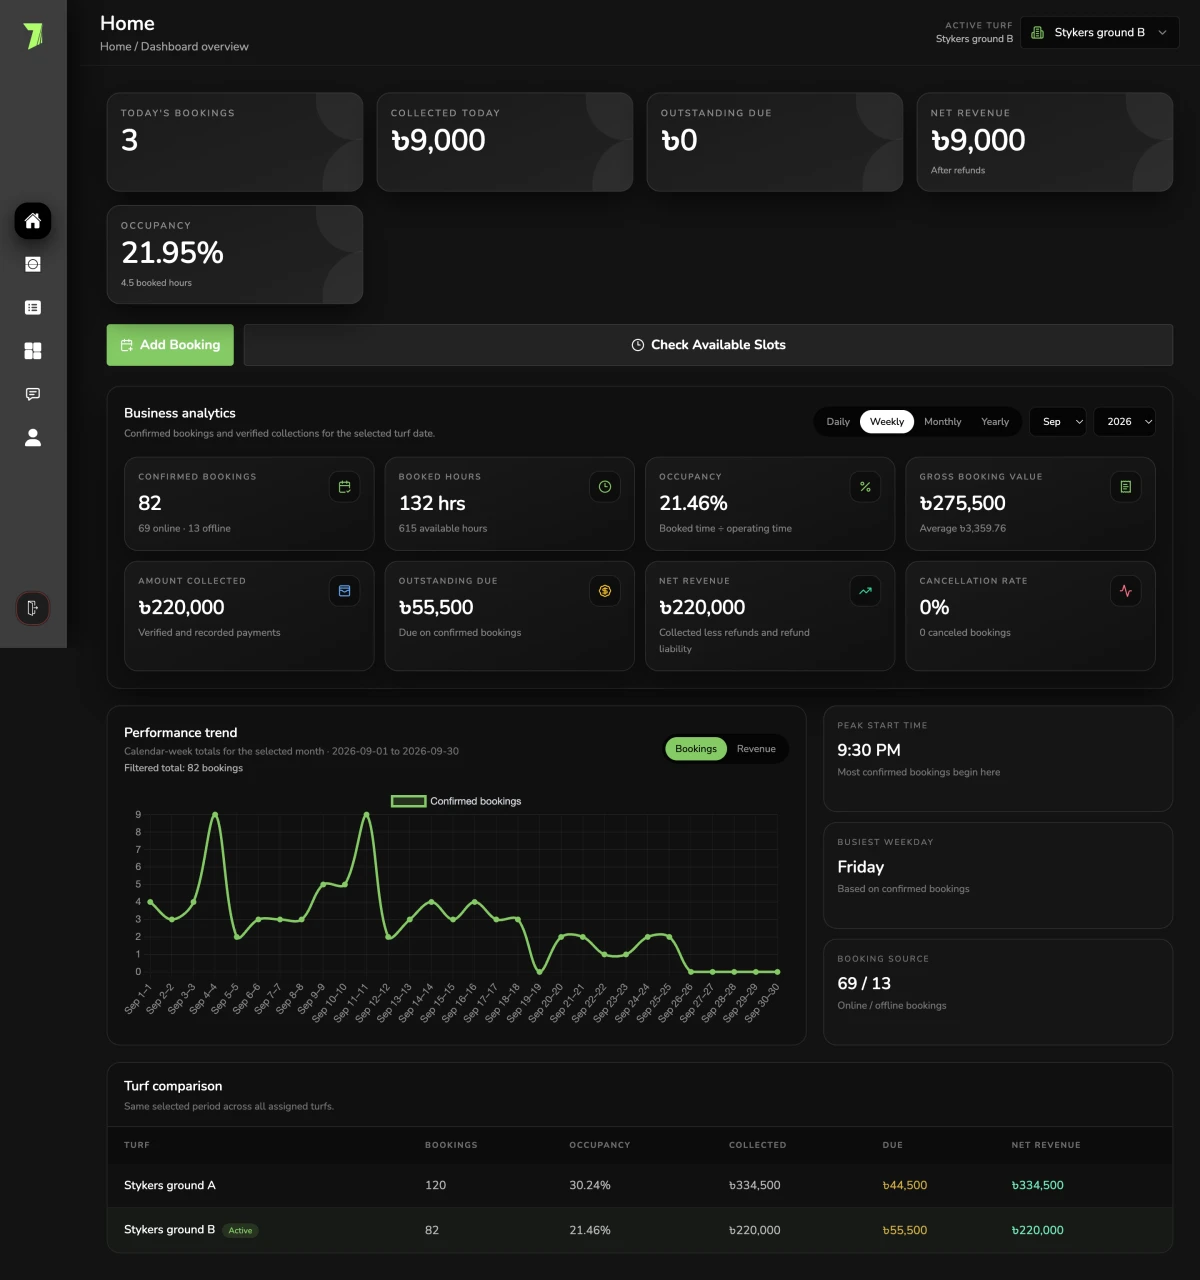1200x1280 pixels.
Task: Click the Booking Source 69 / 13 card
Action: coord(998,992)
